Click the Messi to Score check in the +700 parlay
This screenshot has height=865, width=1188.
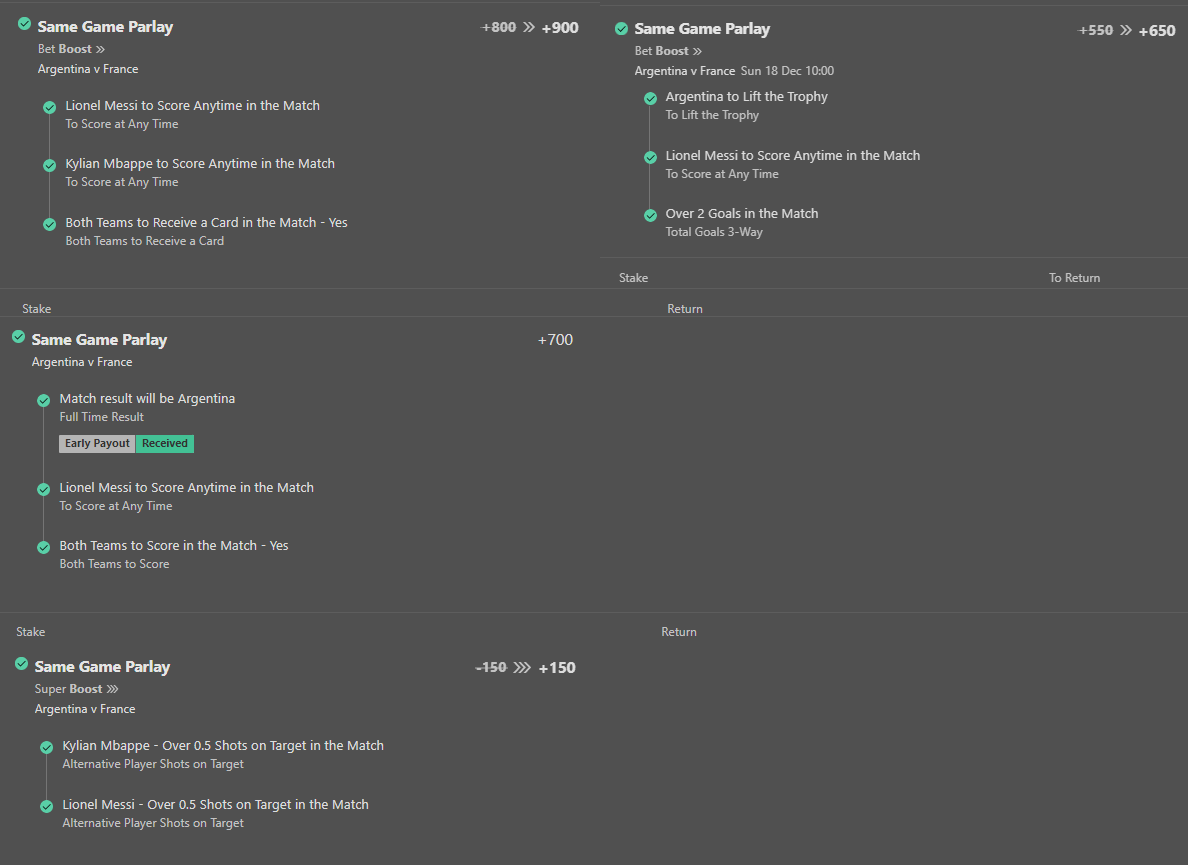[44, 489]
